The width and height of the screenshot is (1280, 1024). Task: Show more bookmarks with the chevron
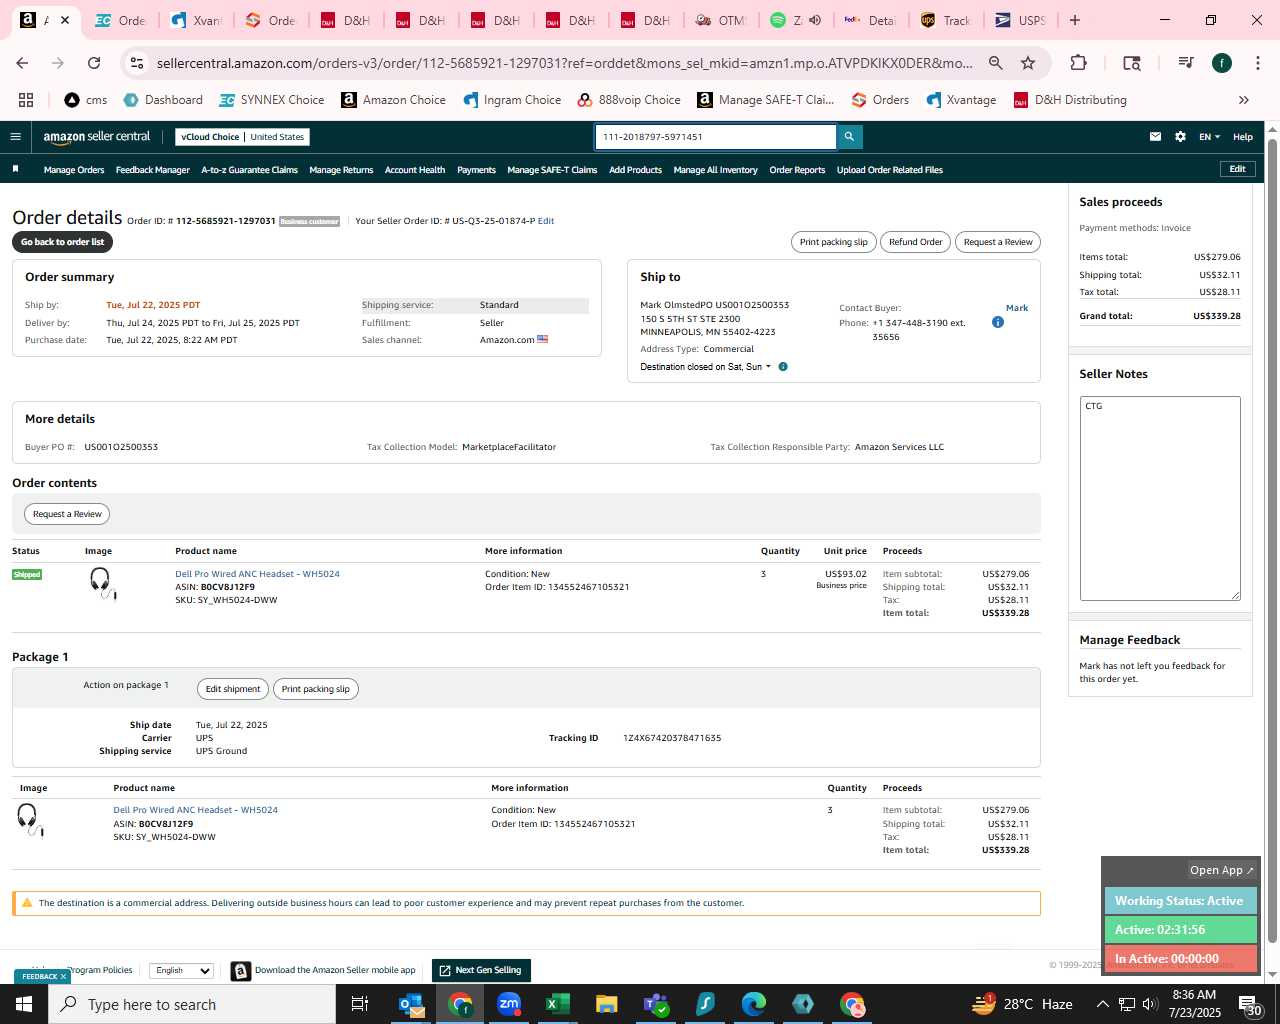click(x=1243, y=100)
